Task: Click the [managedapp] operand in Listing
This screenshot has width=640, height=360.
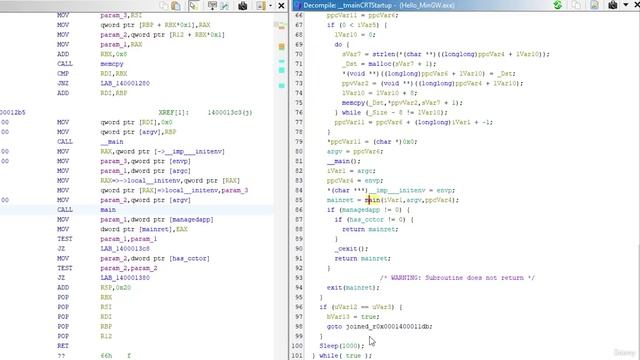Action: click(191, 219)
